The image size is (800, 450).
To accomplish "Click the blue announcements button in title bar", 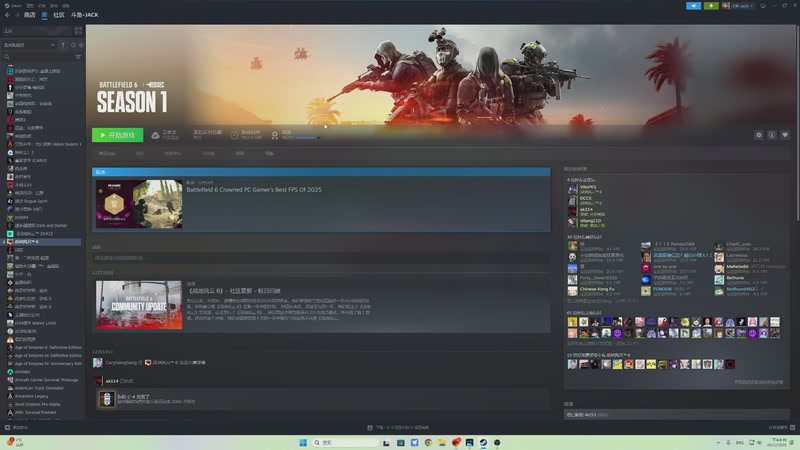I will click(x=693, y=6).
